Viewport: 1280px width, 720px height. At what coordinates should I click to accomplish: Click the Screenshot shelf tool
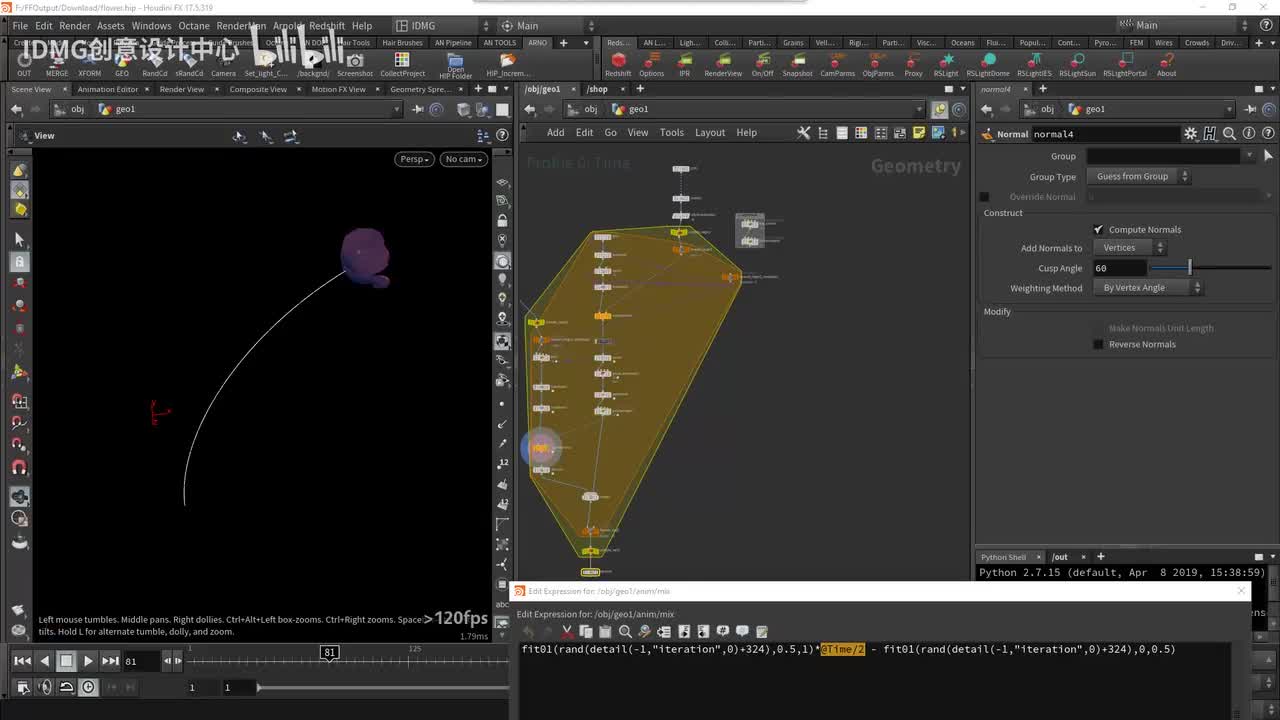click(x=355, y=63)
